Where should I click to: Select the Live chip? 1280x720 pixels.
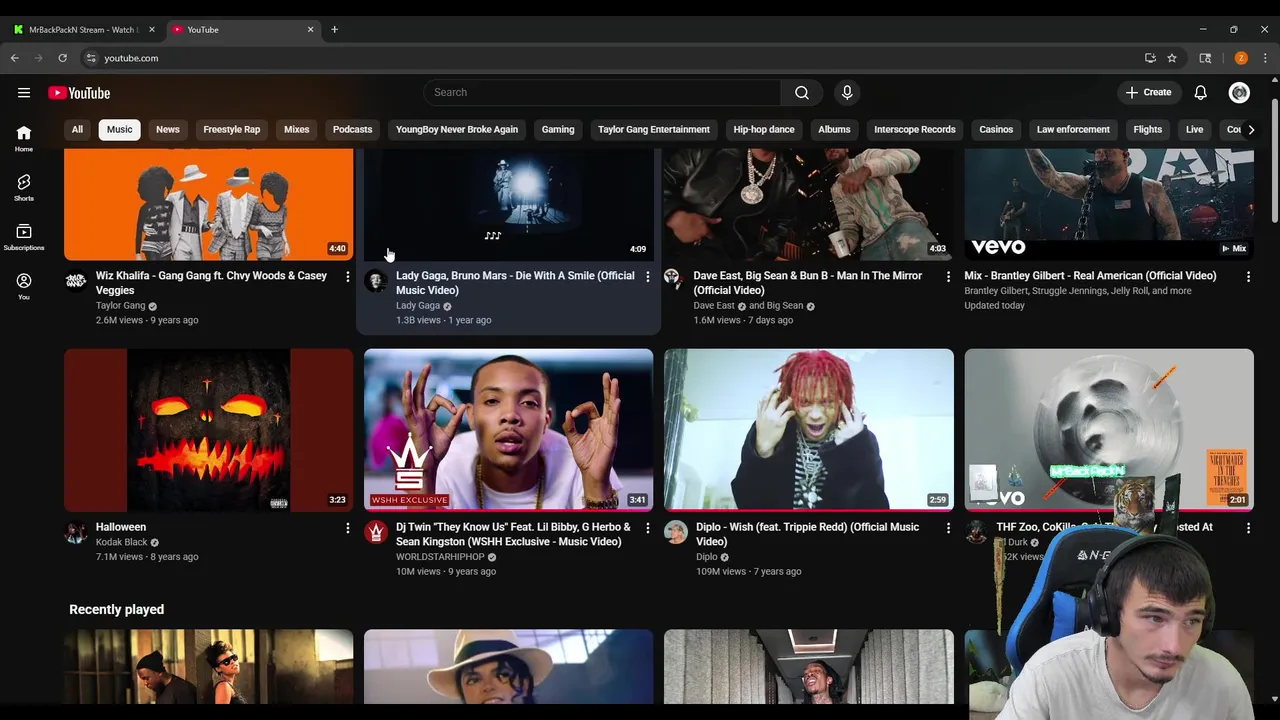(1194, 129)
